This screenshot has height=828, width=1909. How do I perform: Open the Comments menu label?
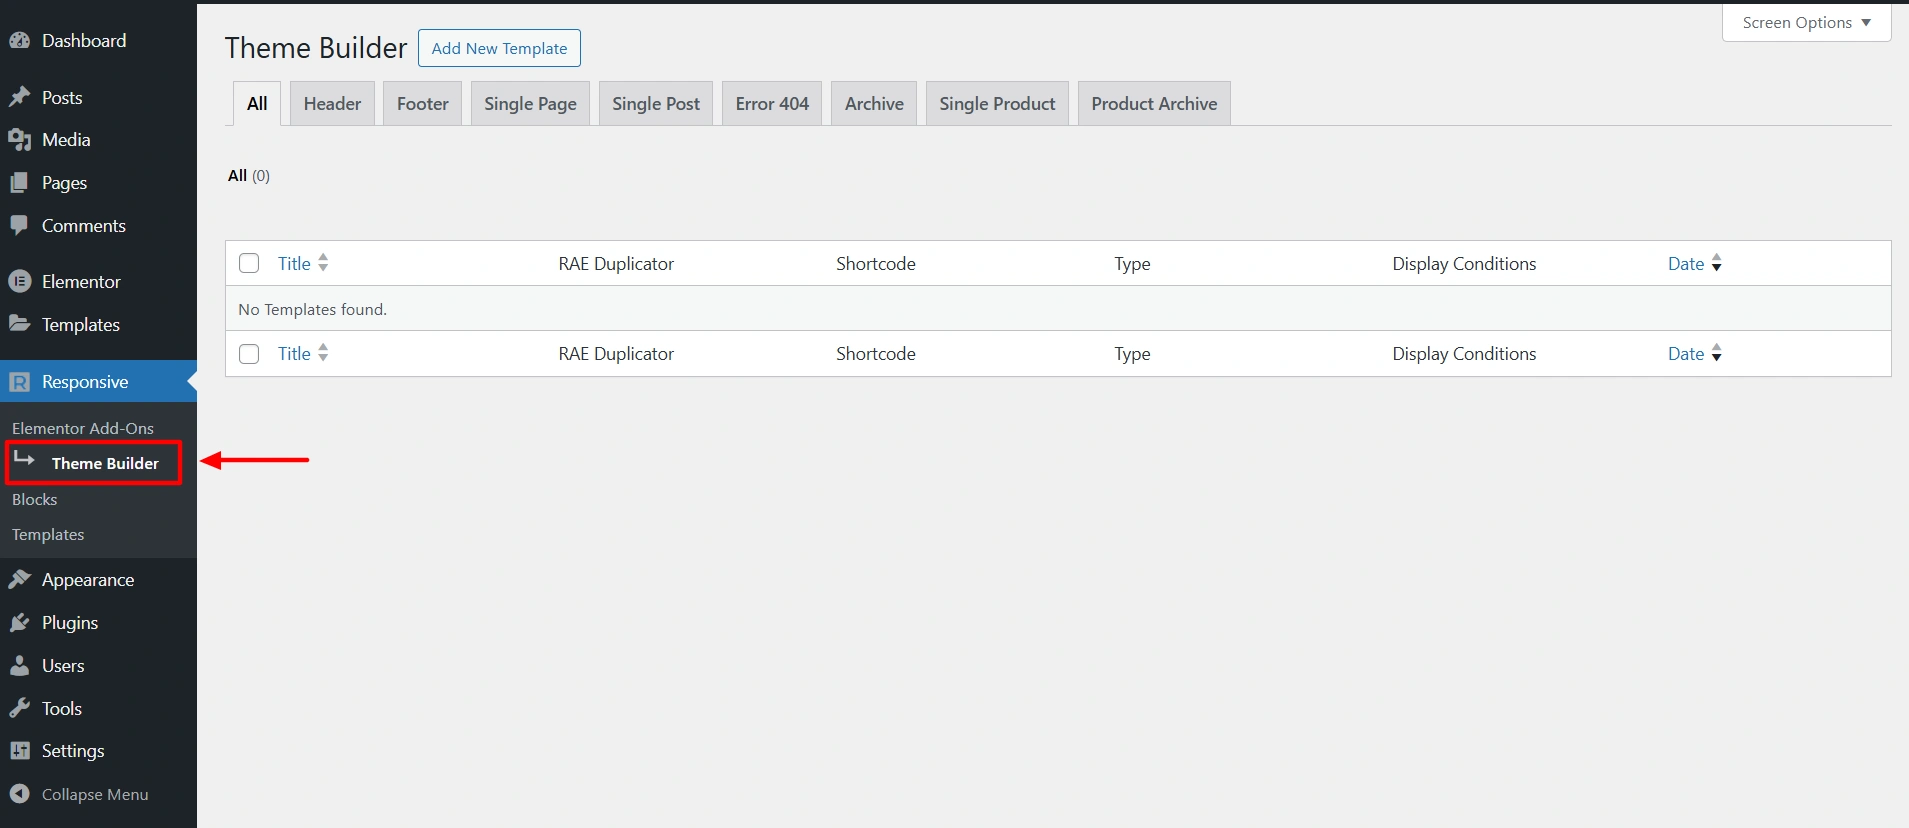coord(84,226)
